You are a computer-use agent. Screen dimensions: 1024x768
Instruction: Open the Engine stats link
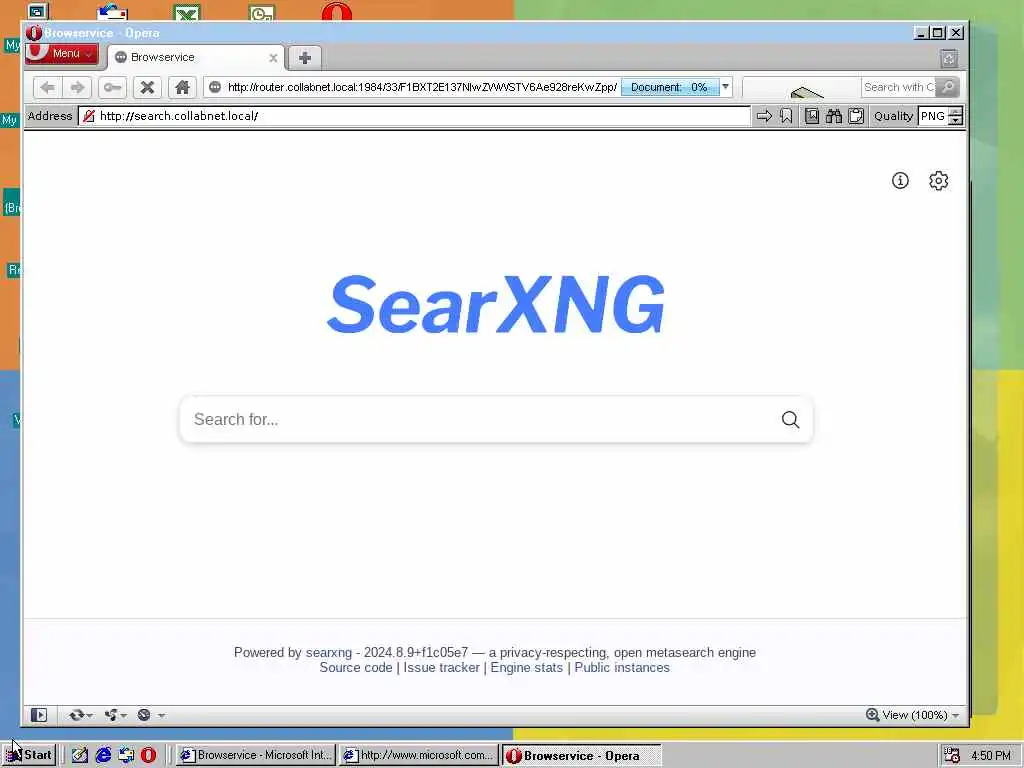click(526, 667)
